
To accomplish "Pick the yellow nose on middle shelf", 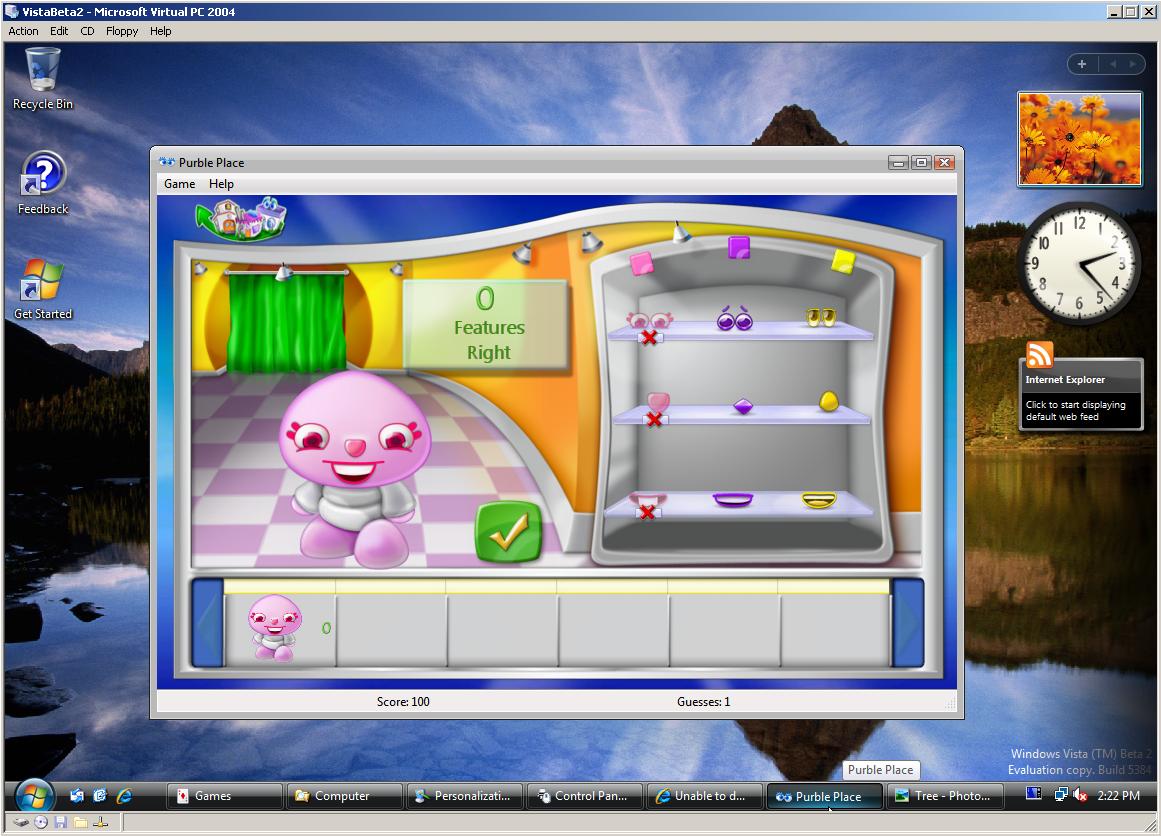I will [x=829, y=401].
